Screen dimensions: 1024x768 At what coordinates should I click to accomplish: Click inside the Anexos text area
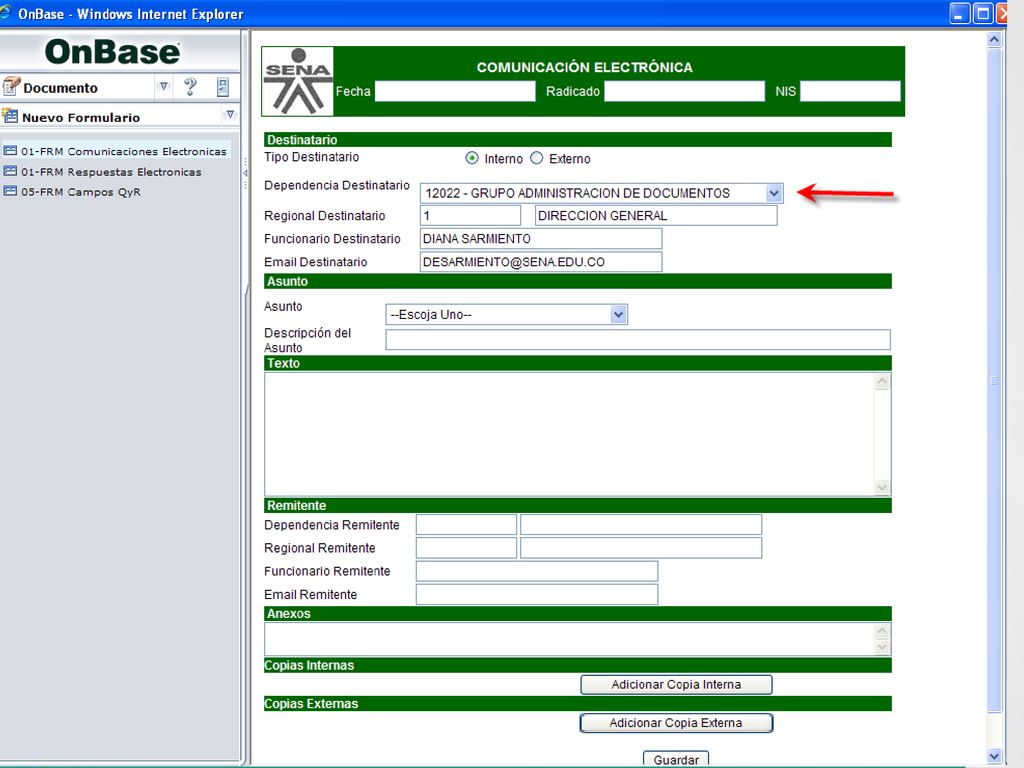569,639
